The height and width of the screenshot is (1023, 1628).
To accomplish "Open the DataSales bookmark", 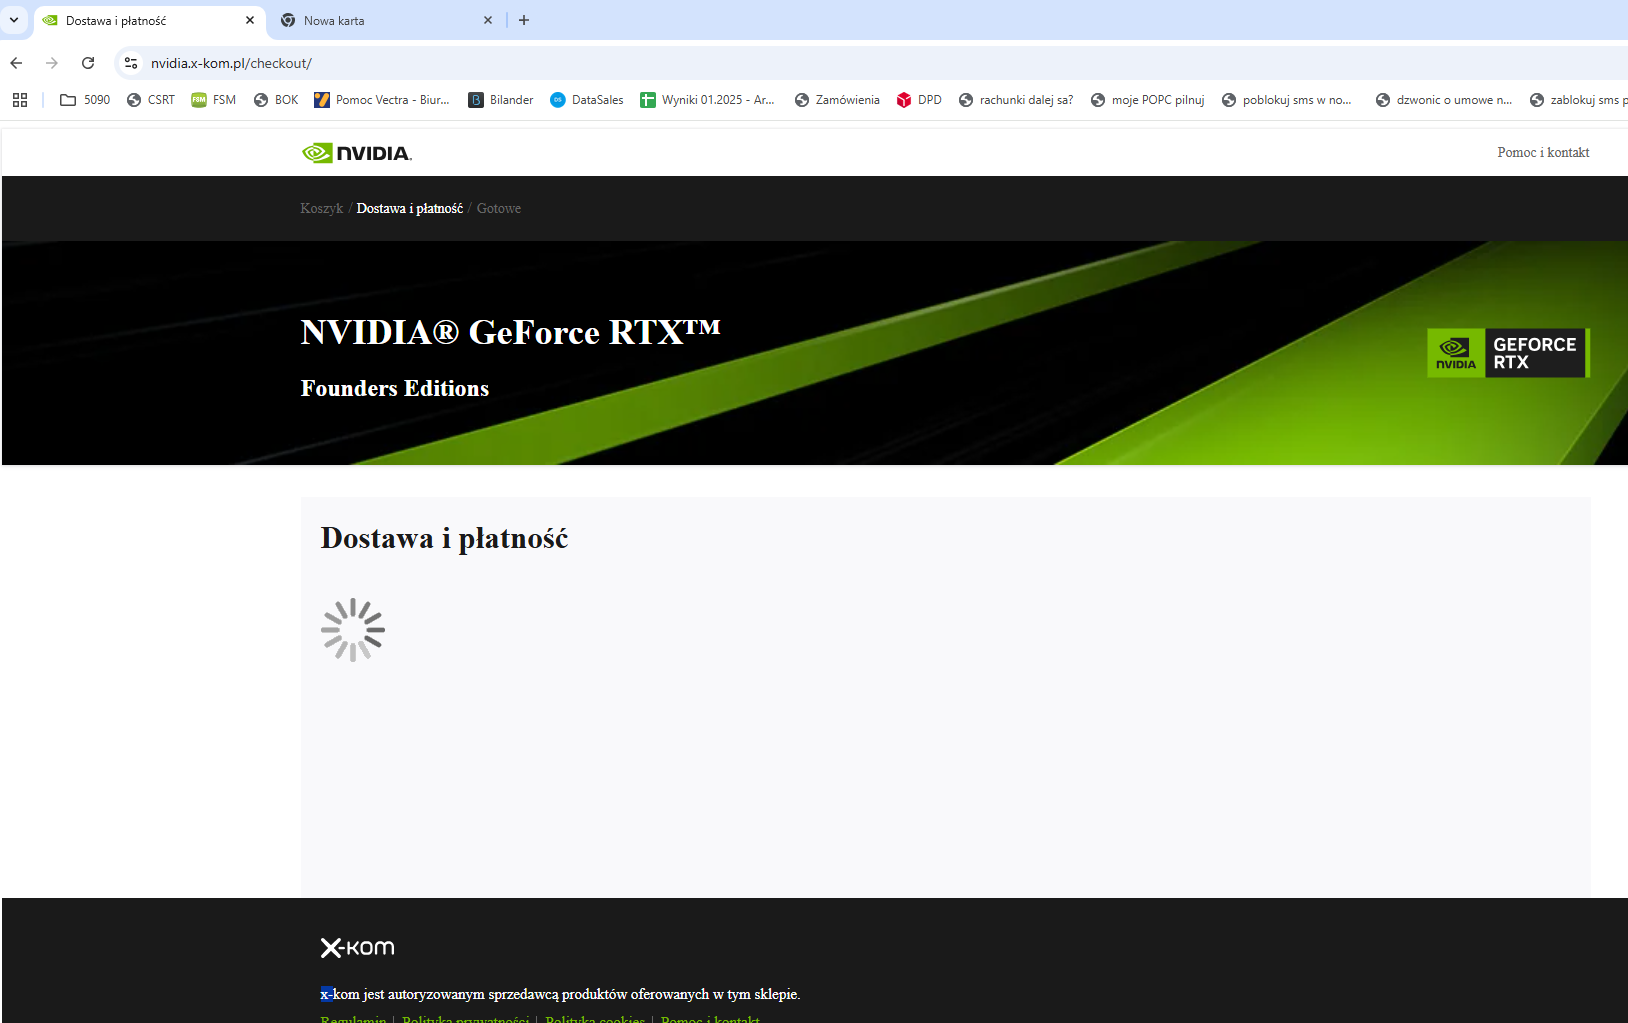I will (x=587, y=100).
